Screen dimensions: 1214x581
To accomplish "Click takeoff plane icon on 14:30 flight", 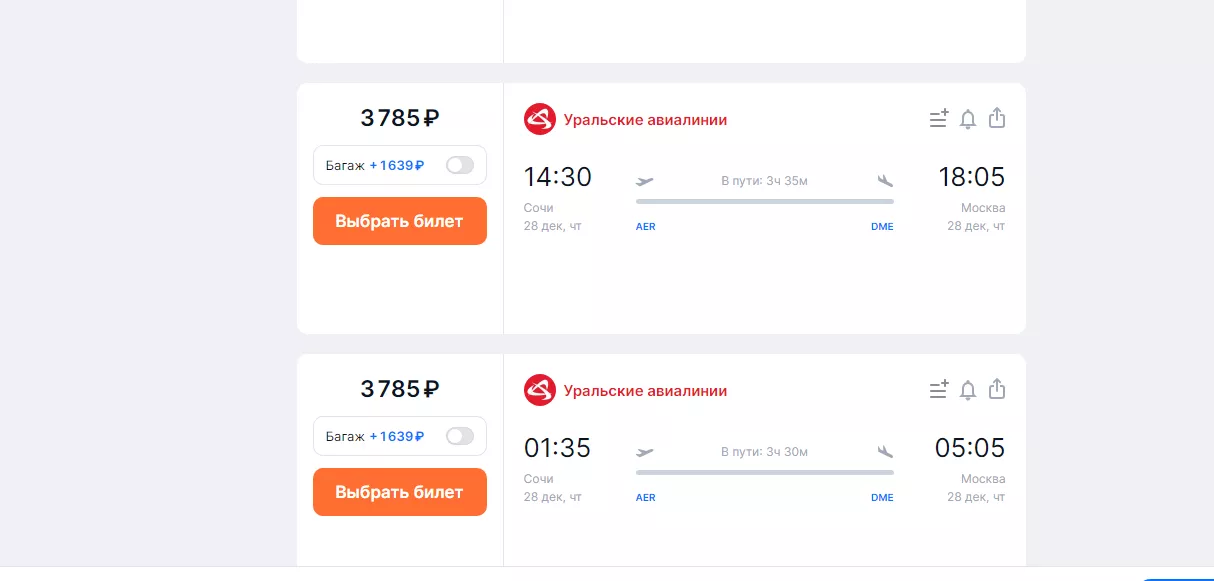I will (645, 181).
